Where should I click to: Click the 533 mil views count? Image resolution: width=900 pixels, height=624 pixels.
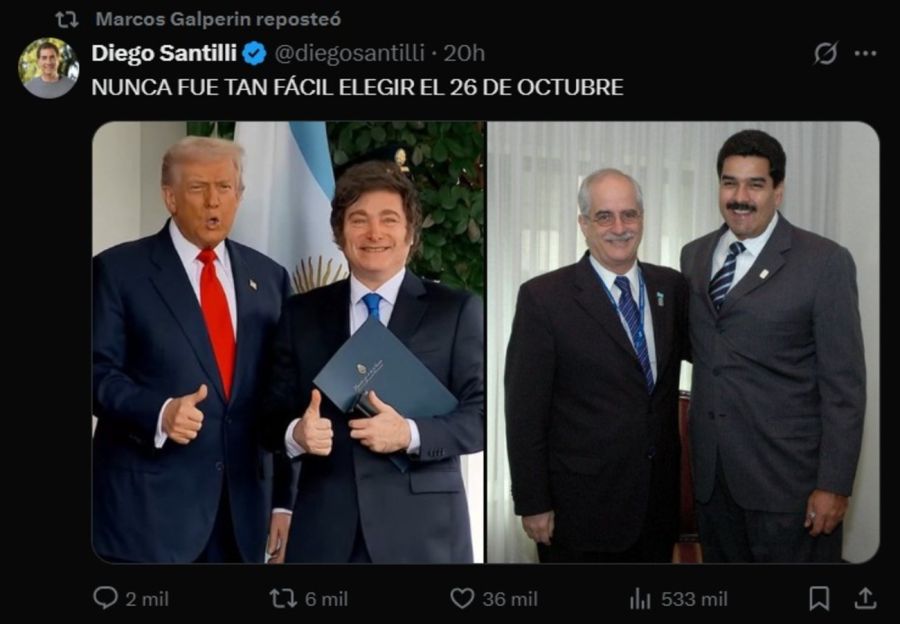pos(693,598)
